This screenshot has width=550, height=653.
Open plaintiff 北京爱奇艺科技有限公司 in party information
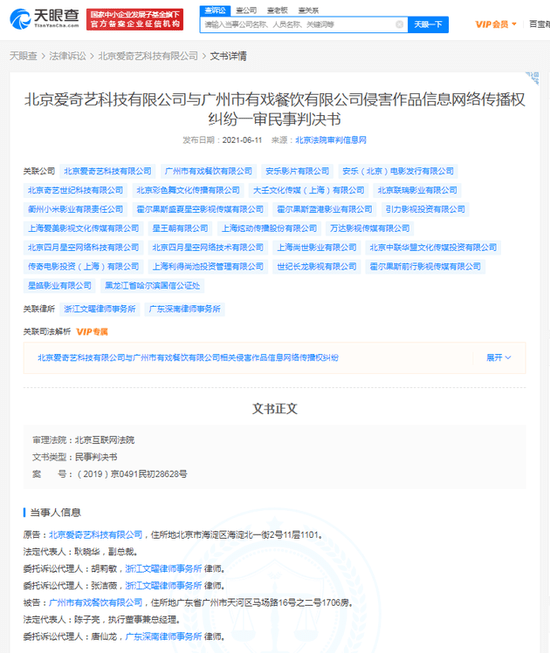(x=96, y=535)
